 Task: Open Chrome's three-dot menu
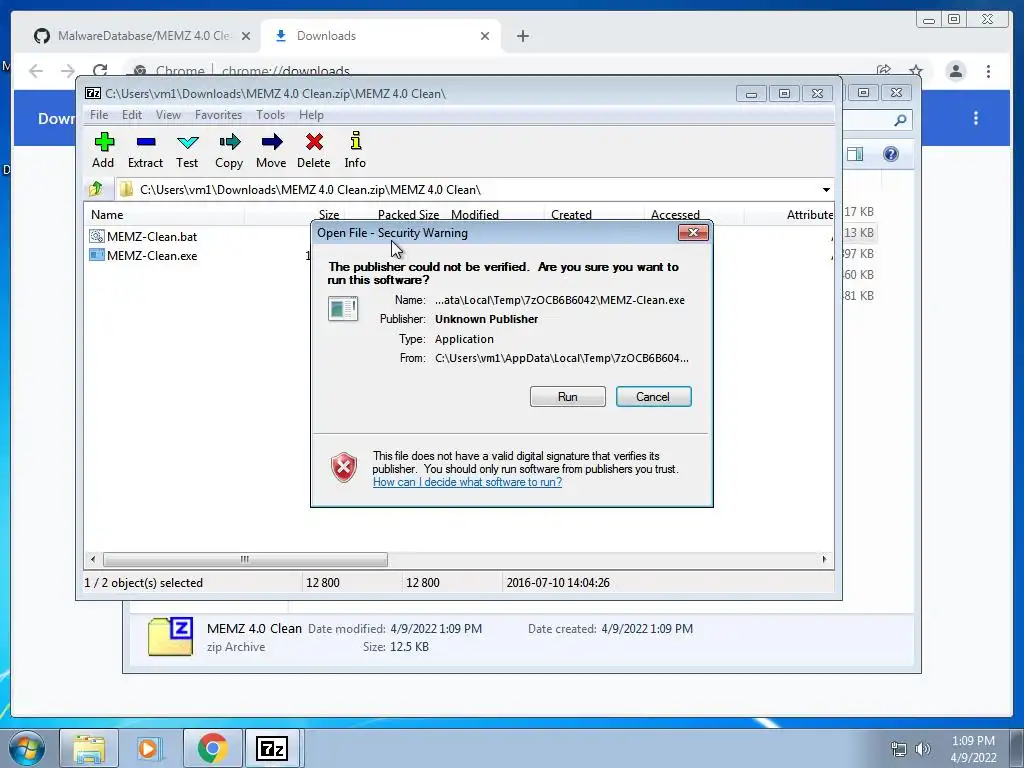[988, 71]
